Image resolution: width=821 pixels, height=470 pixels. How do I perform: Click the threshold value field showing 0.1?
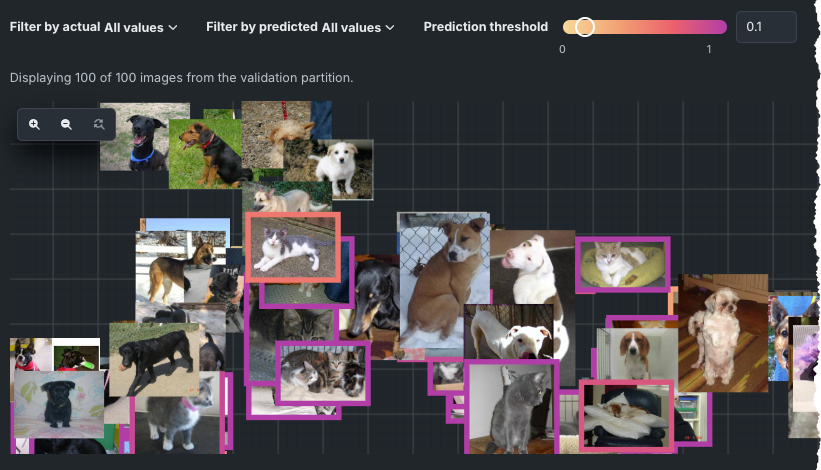tap(766, 27)
